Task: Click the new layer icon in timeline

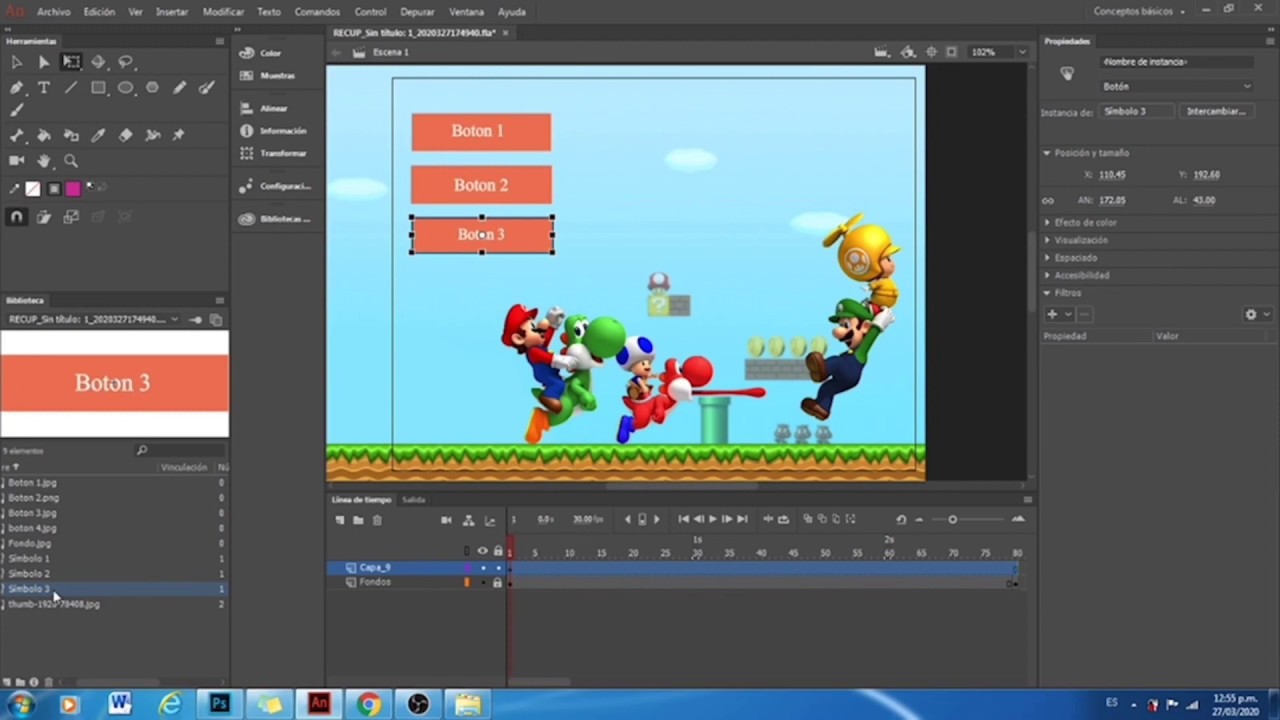Action: click(340, 520)
